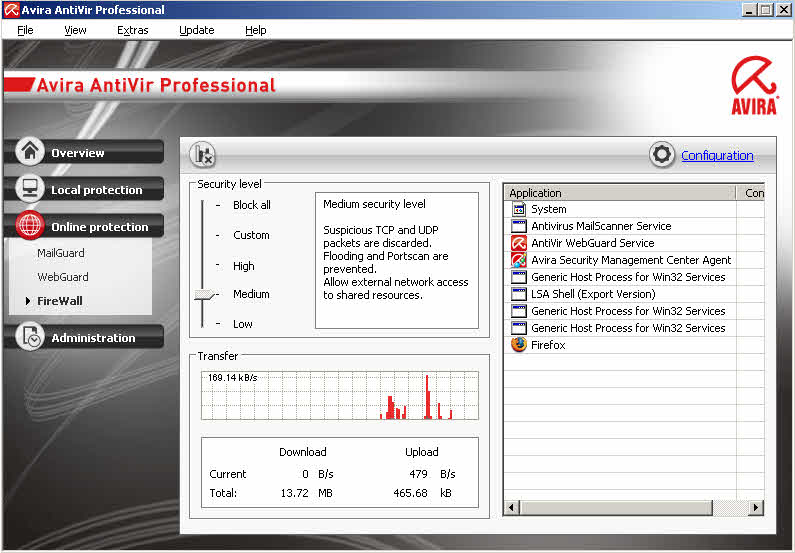The height and width of the screenshot is (553, 795).
Task: Click the horizontal scrollbar right arrow
Action: click(756, 507)
